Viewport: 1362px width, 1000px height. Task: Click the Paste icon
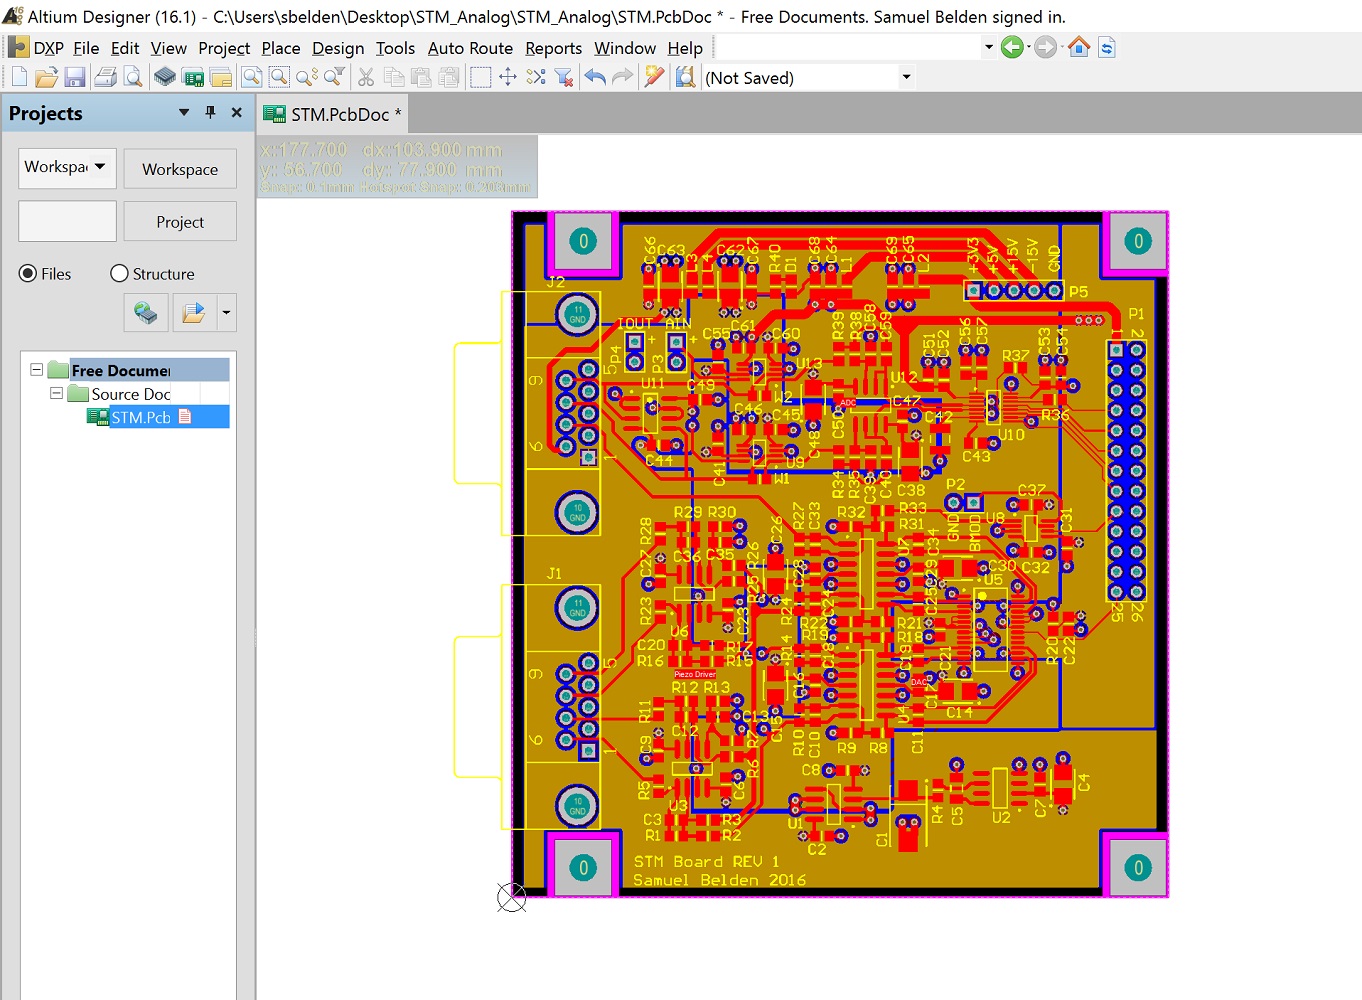click(x=421, y=77)
